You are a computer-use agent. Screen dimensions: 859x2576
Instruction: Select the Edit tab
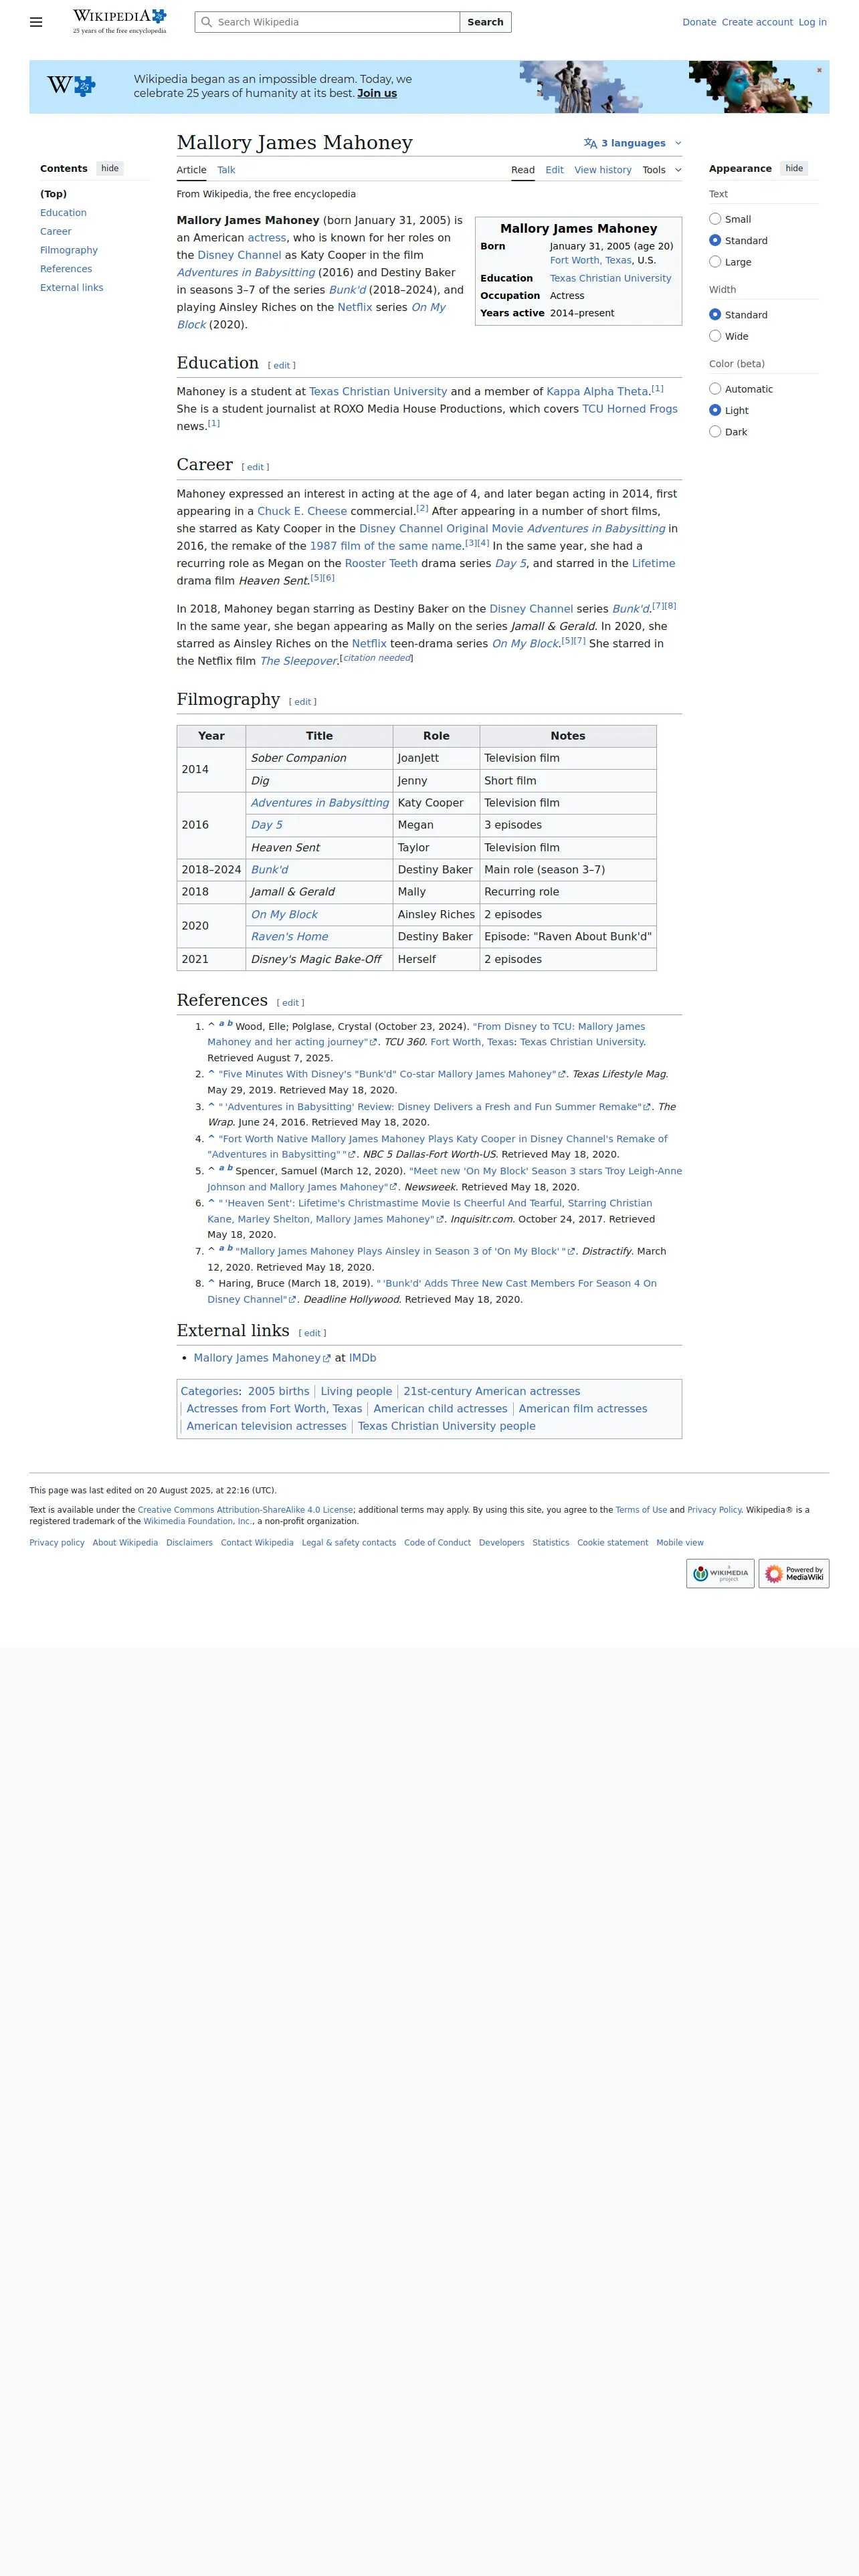554,170
